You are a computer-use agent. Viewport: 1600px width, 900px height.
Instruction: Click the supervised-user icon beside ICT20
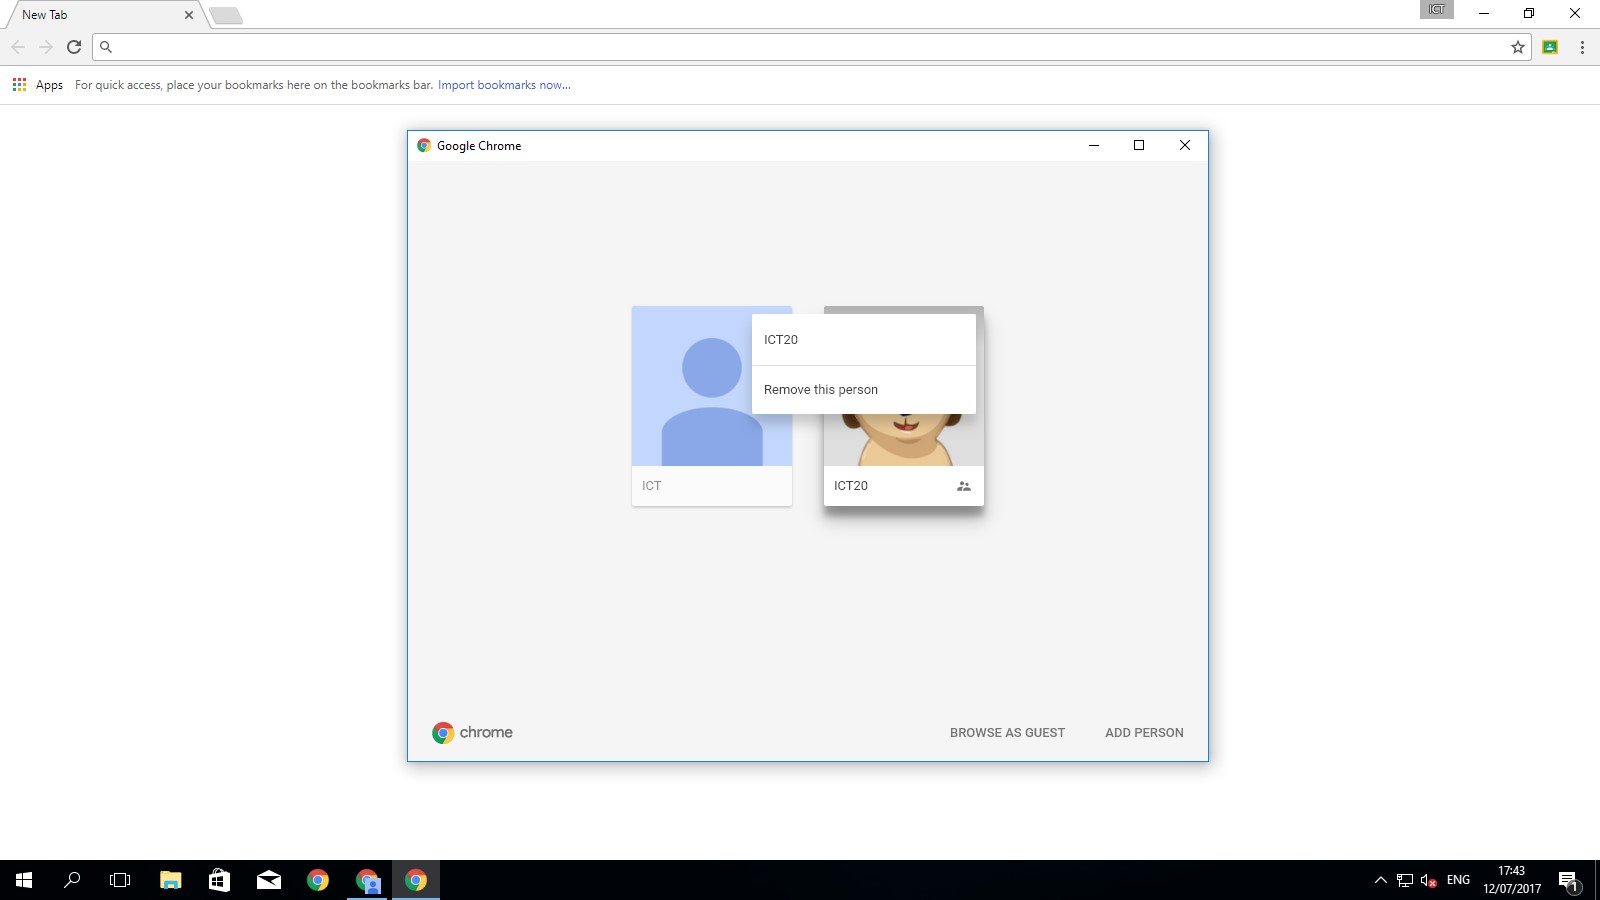pos(963,486)
